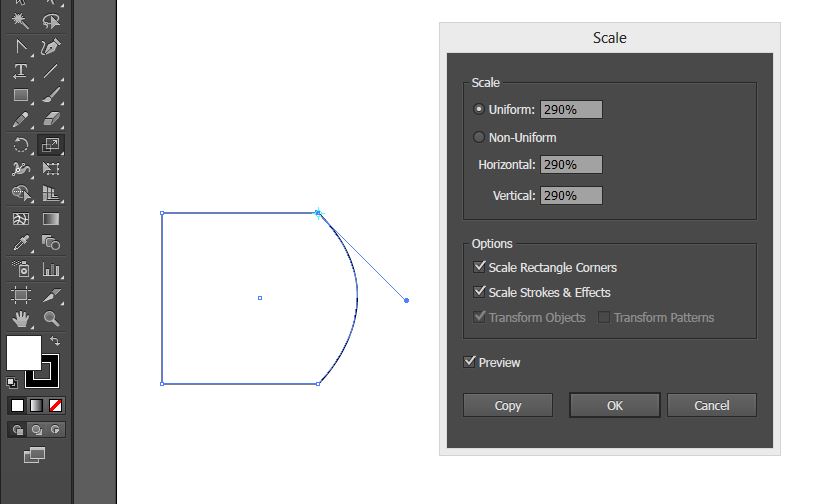Select the Gradient tool
Image resolution: width=829 pixels, height=504 pixels.
(x=51, y=219)
